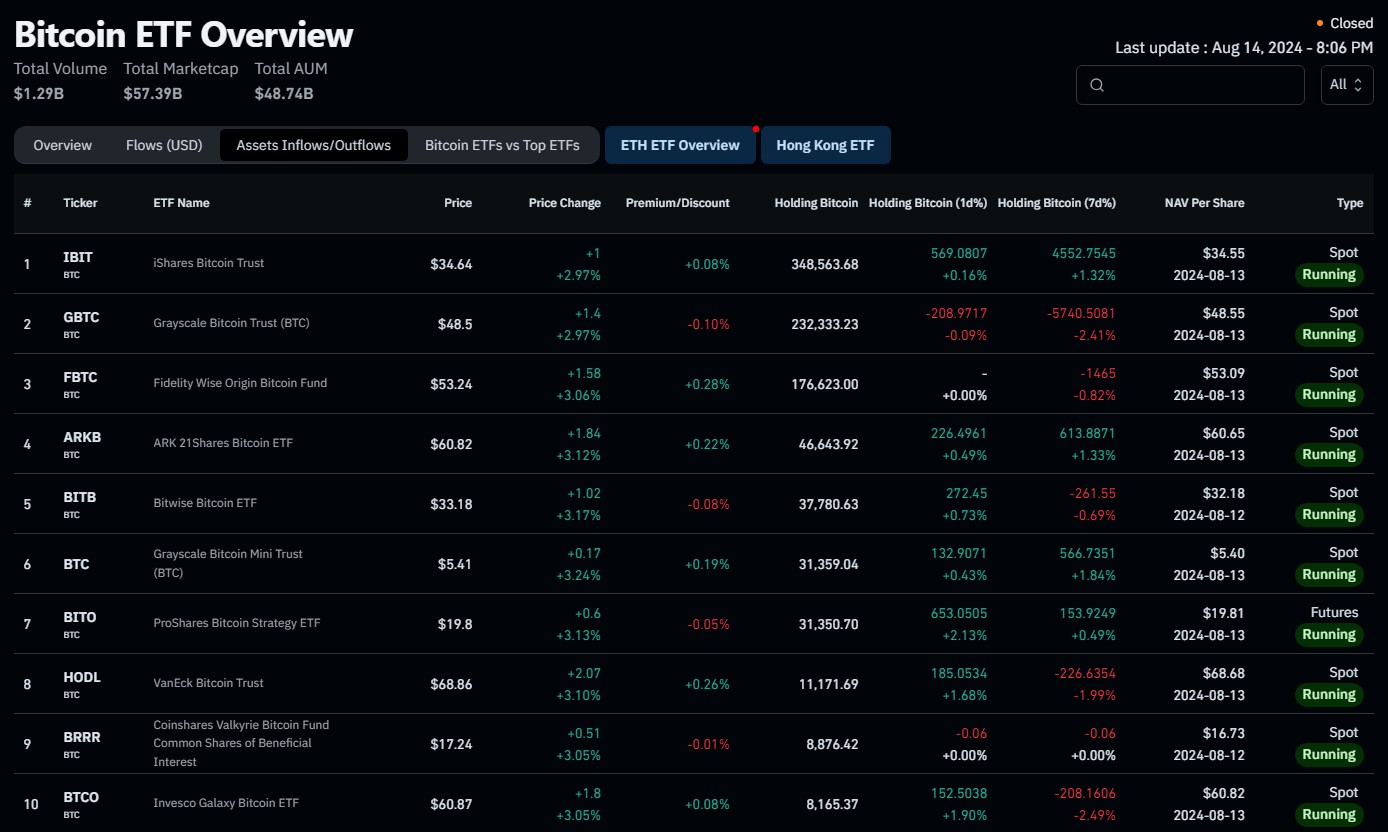
Task: Click Running badge in IBIT row
Action: pos(1329,275)
